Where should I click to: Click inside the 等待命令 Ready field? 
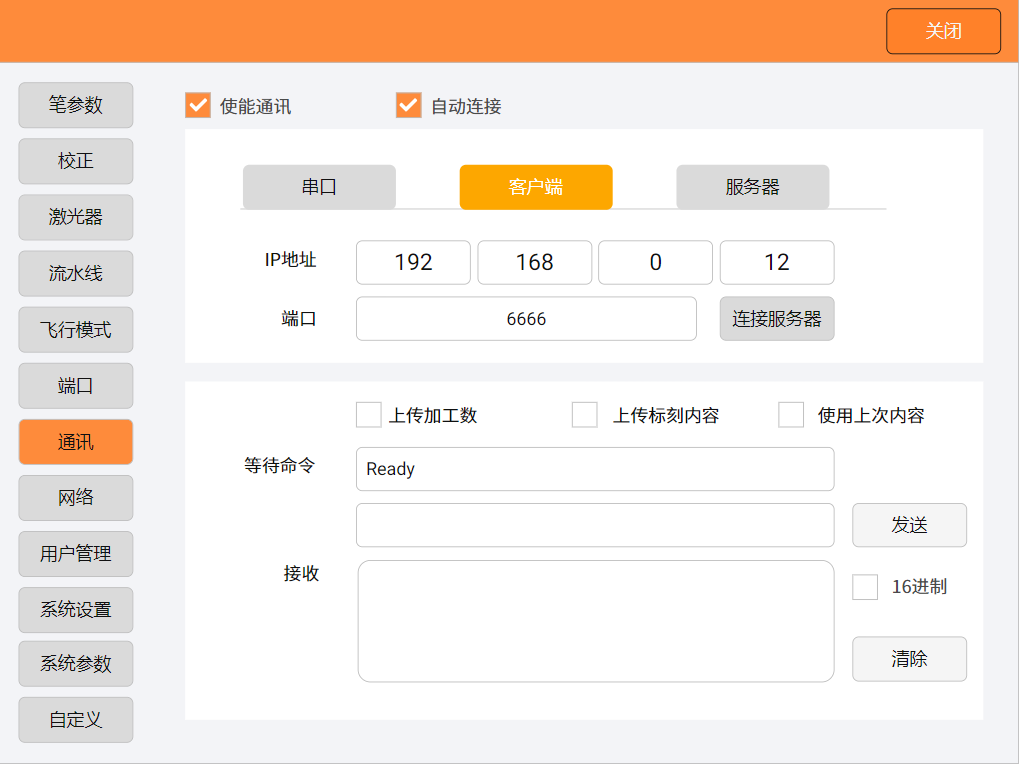pyautogui.click(x=595, y=468)
